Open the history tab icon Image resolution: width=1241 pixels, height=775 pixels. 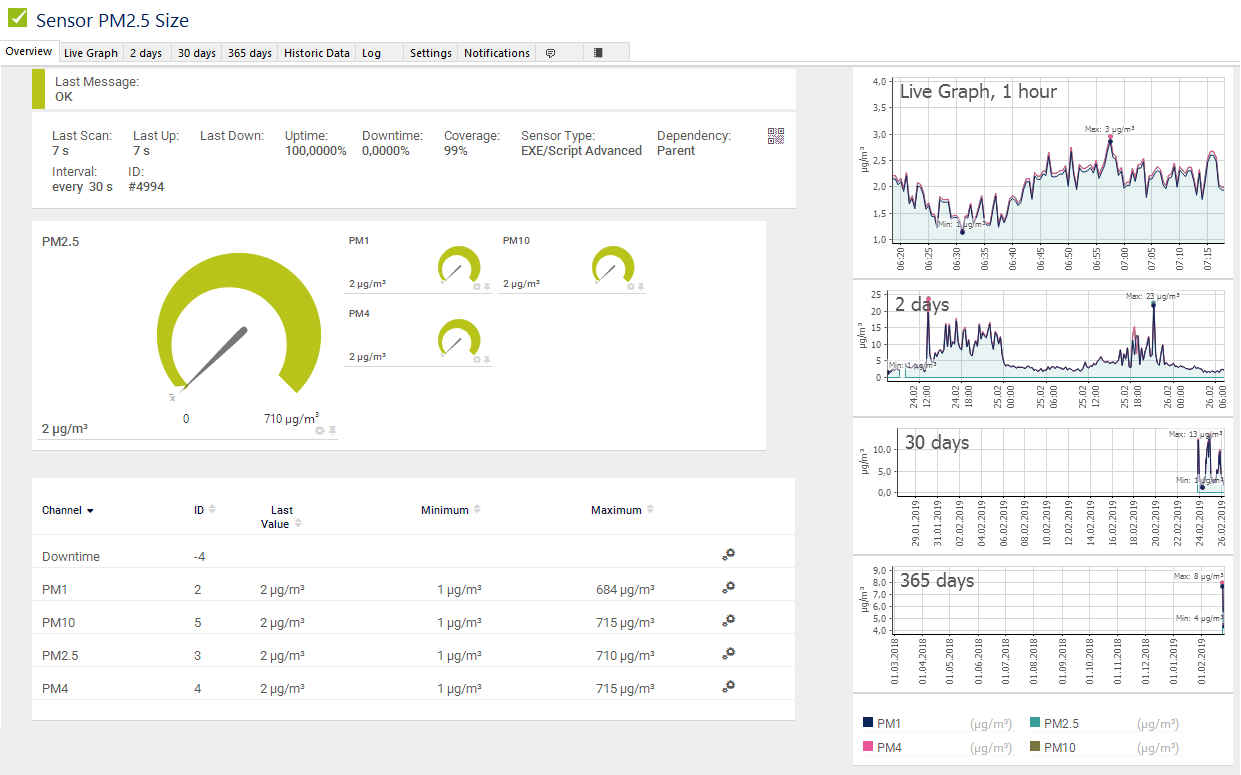pyautogui.click(x=598, y=53)
